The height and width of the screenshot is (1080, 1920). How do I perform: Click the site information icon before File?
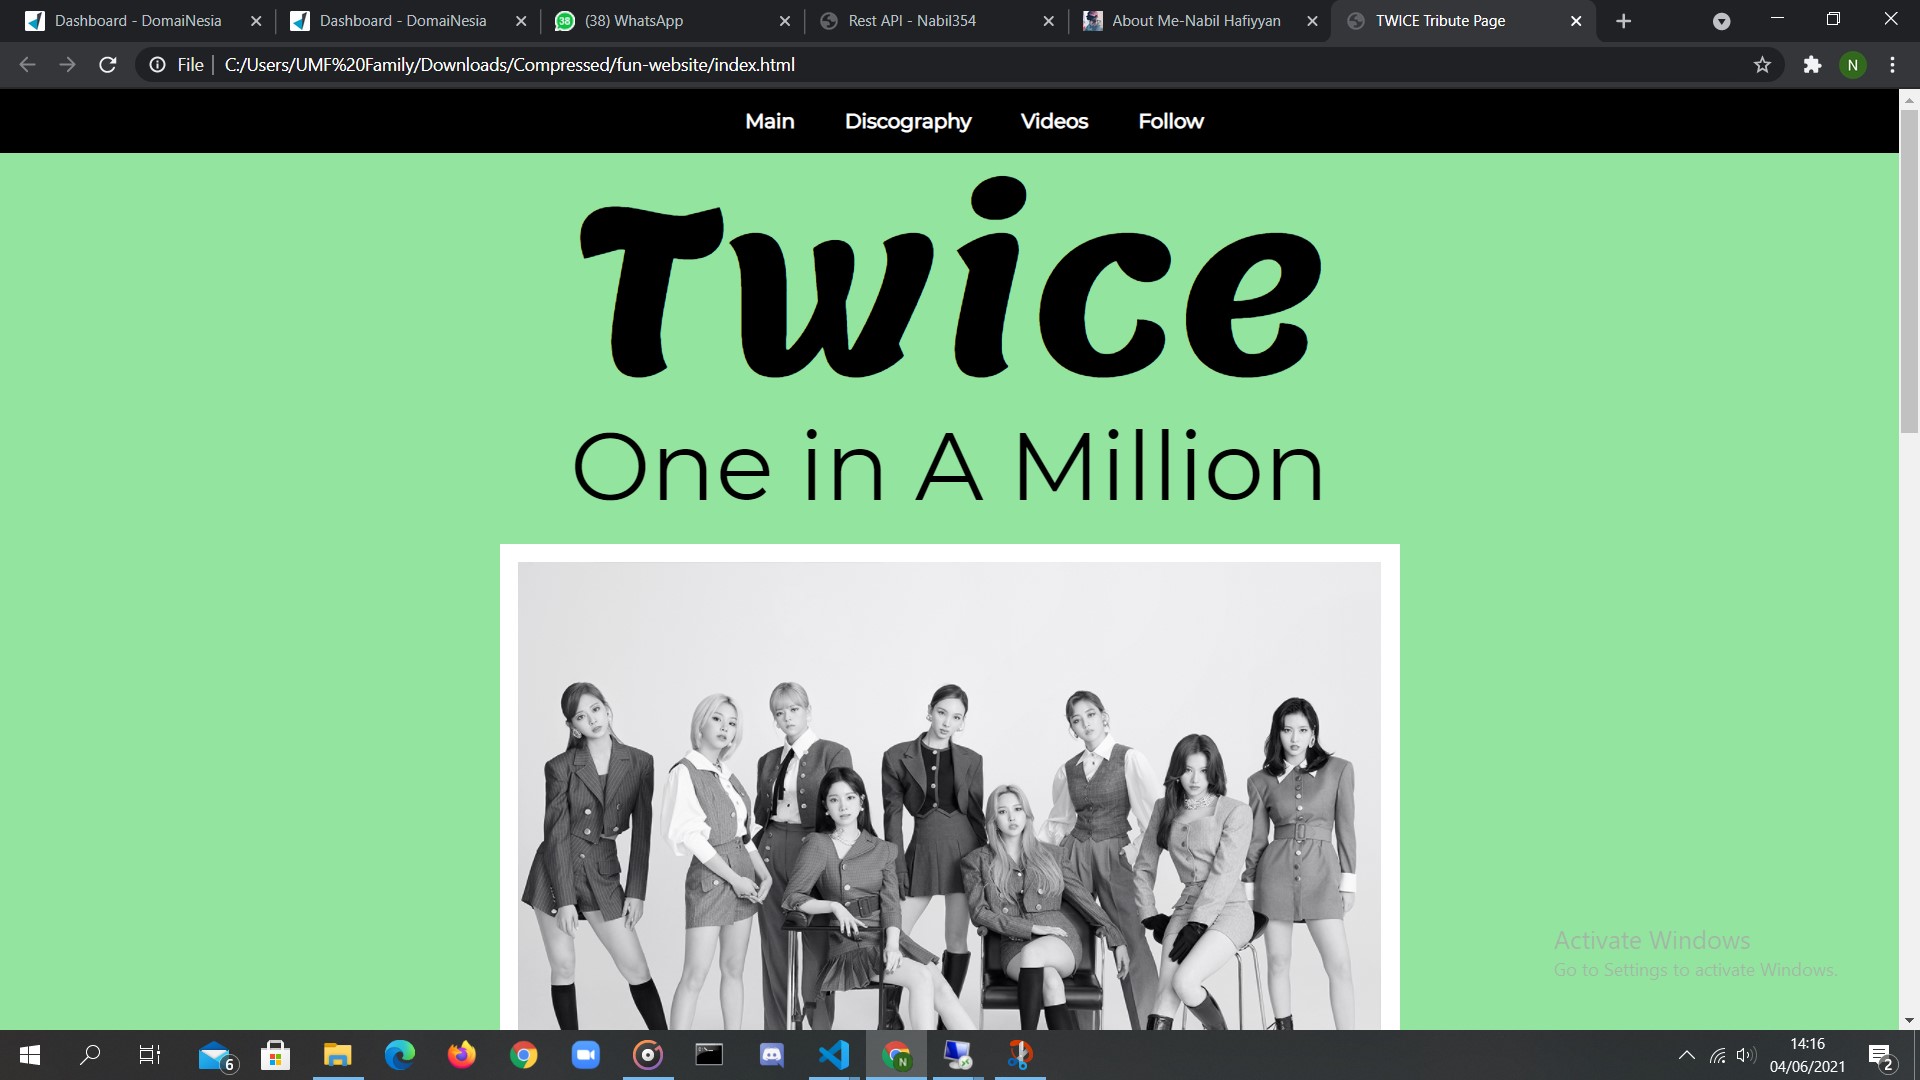[157, 65]
